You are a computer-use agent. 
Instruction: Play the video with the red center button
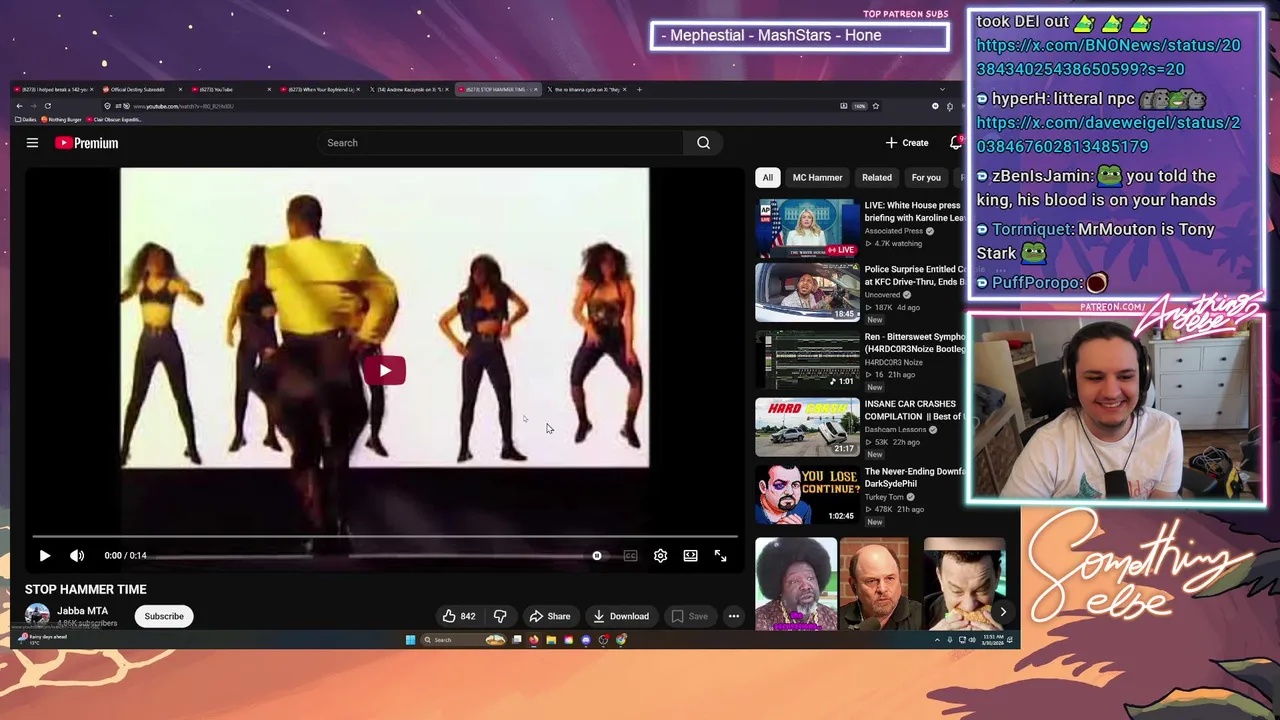point(385,371)
